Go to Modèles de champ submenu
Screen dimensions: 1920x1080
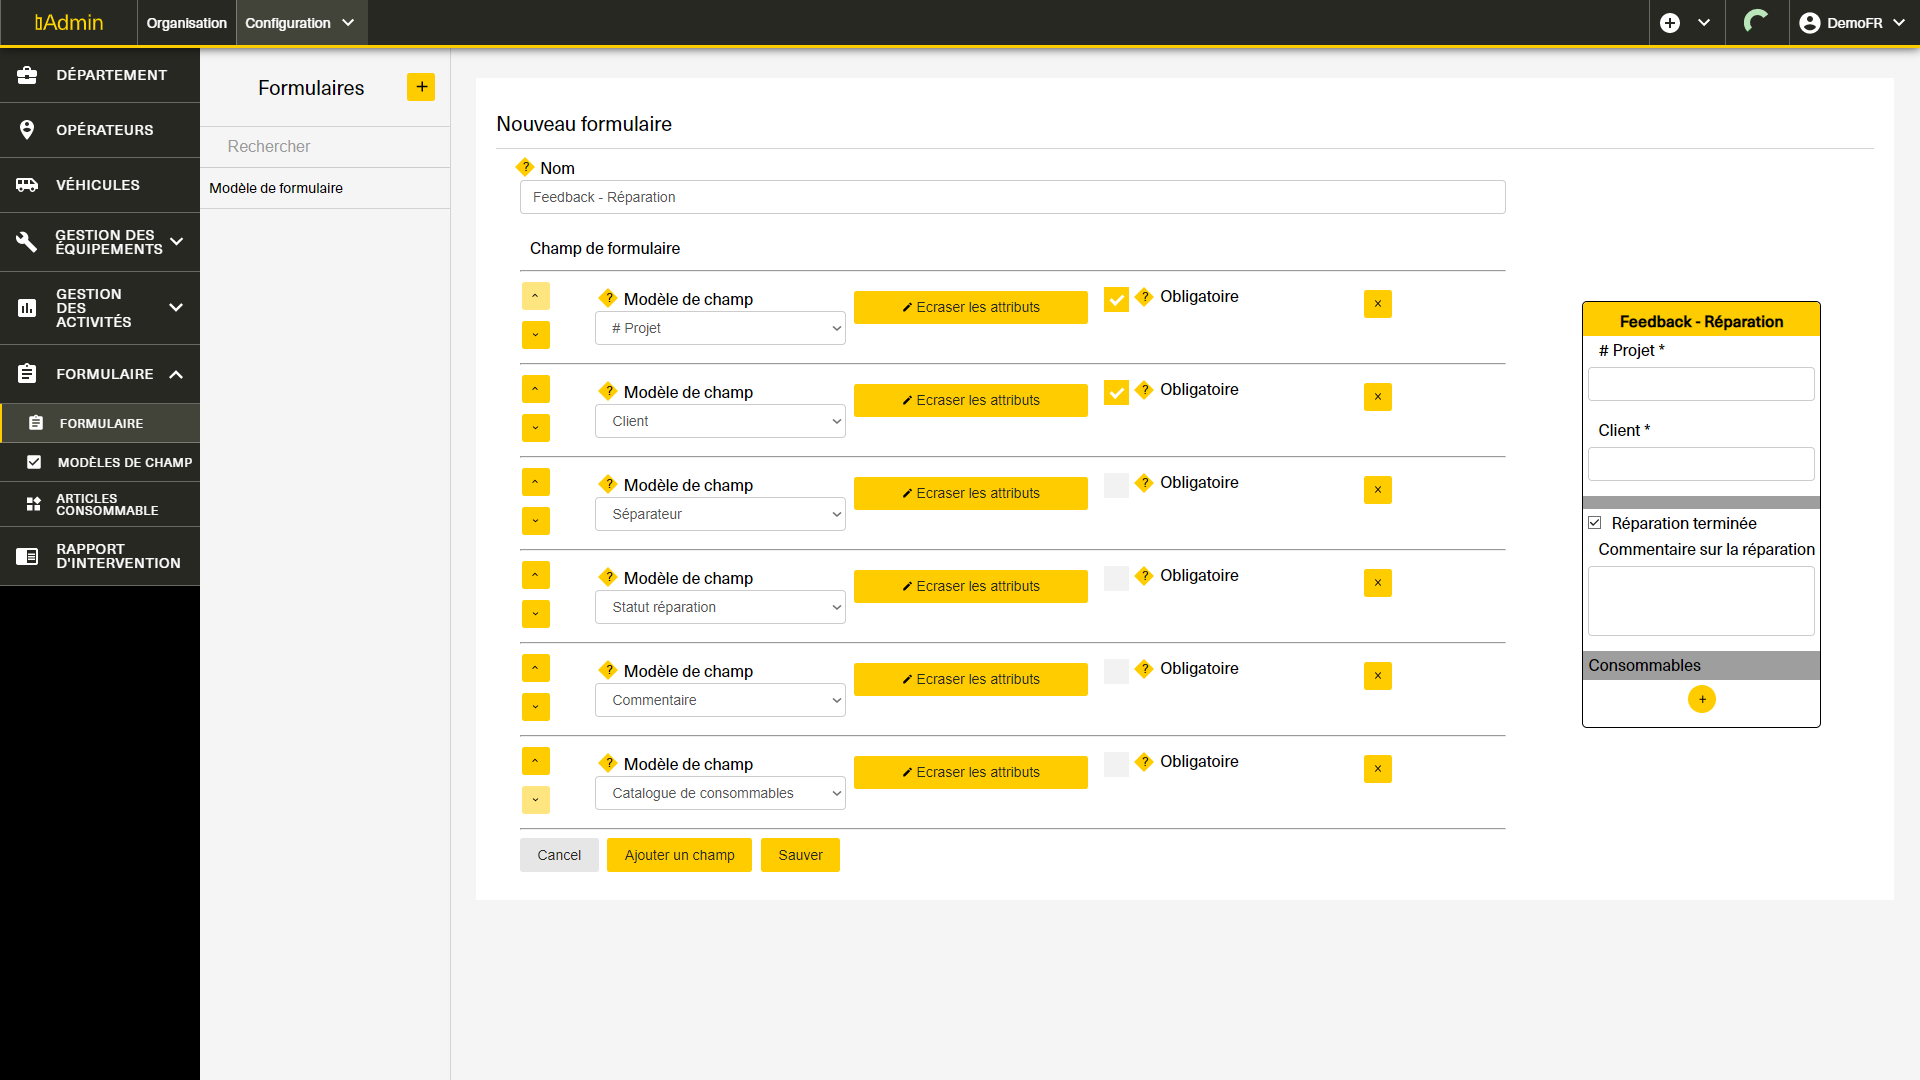124,462
